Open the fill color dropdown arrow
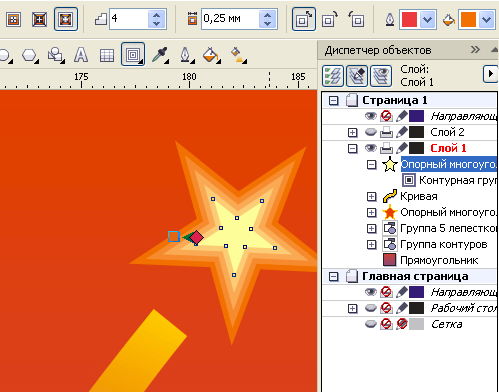 click(x=486, y=20)
